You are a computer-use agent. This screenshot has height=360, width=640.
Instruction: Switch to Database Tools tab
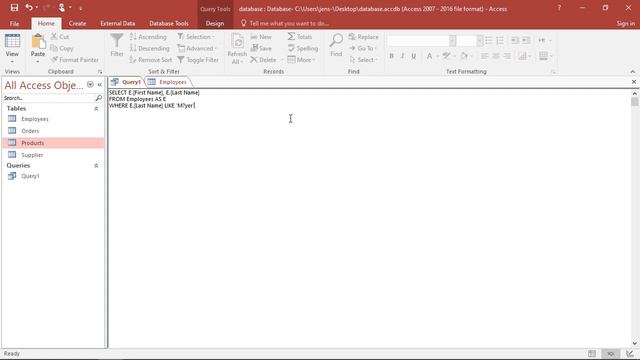click(x=169, y=23)
